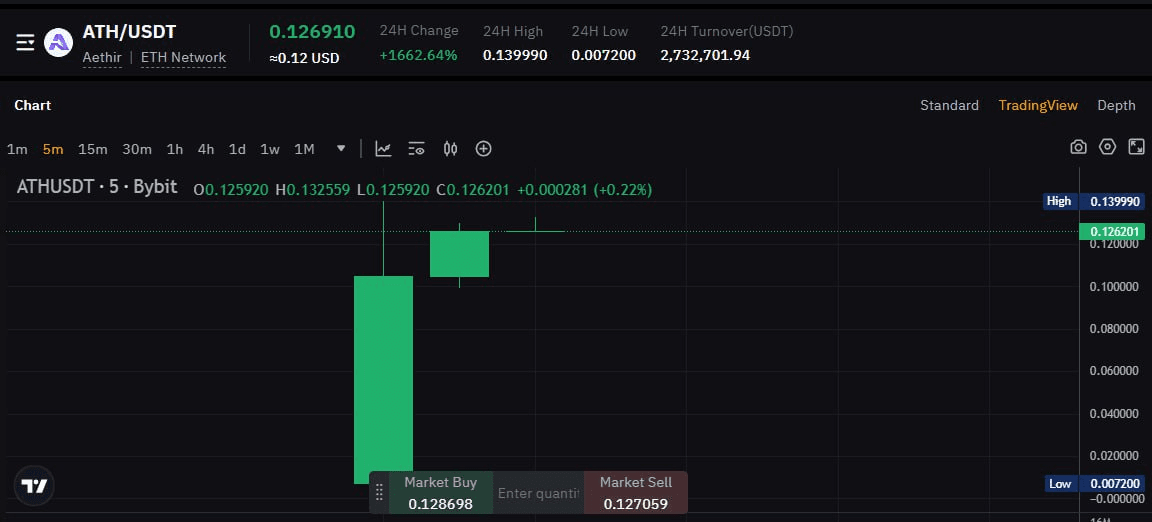The height and width of the screenshot is (522, 1152).
Task: Expand the chart to fullscreen
Action: (x=1137, y=147)
